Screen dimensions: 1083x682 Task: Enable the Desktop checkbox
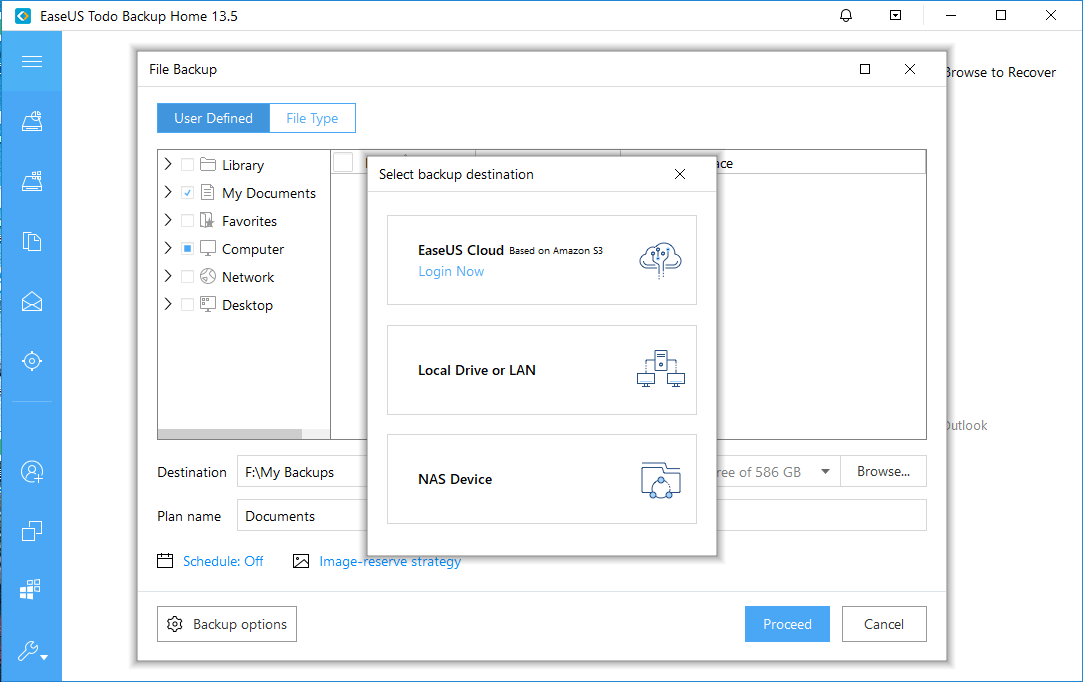coord(188,305)
